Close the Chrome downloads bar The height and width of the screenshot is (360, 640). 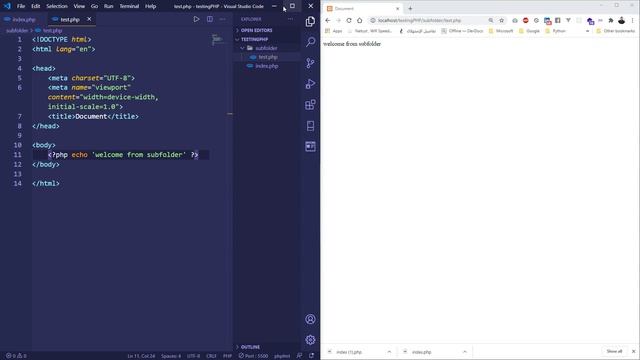[633, 351]
